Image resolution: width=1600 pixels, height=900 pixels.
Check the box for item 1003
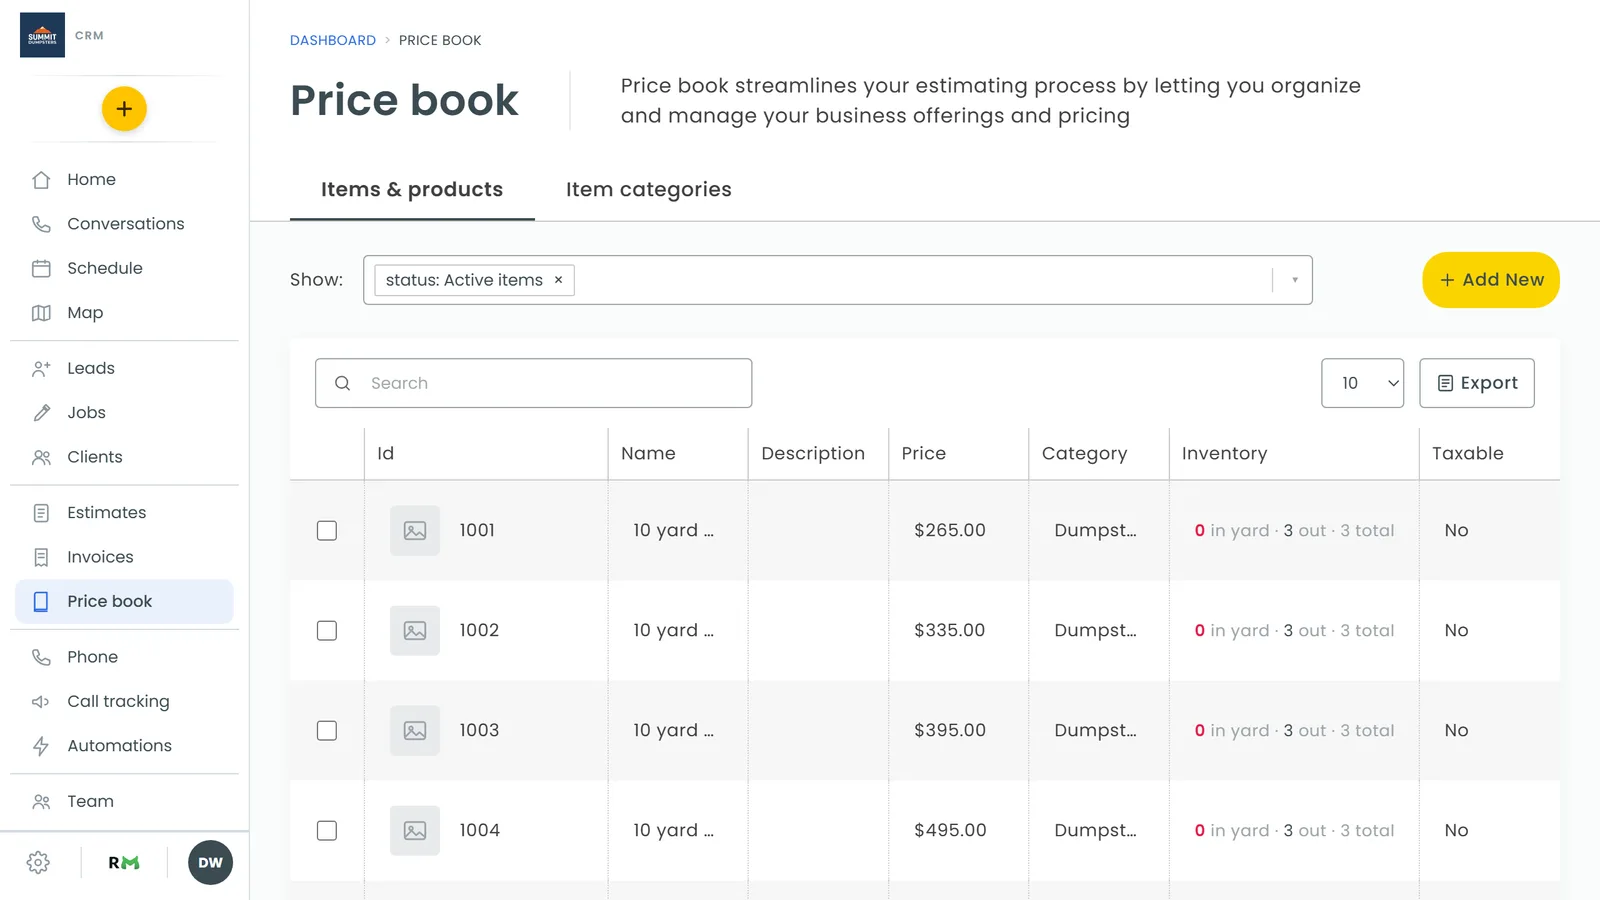[x=327, y=731]
